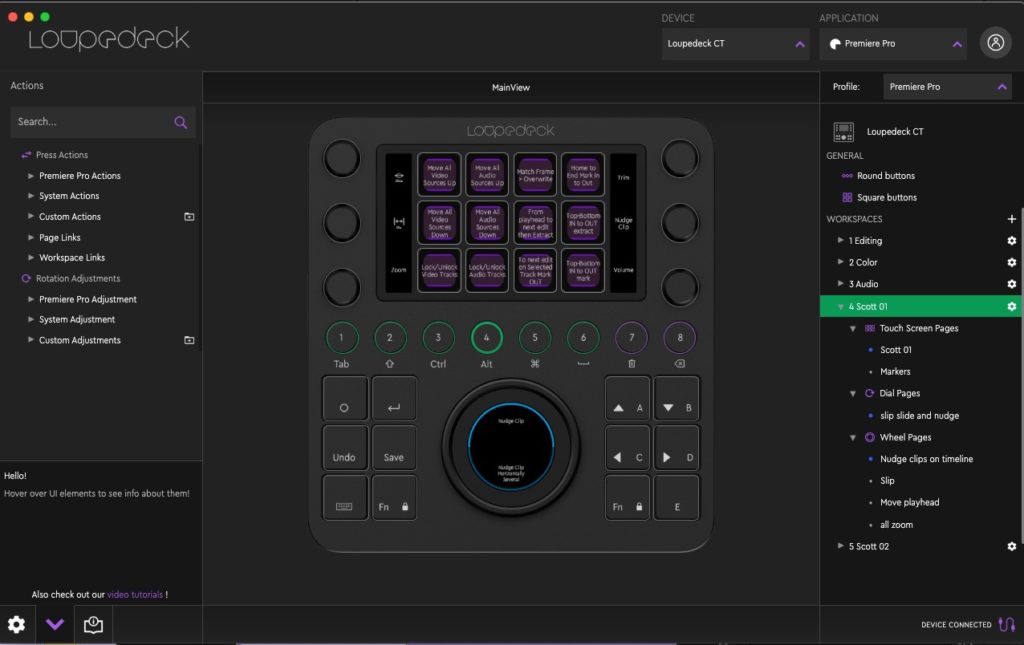Image resolution: width=1024 pixels, height=645 pixels.
Task: Click the keyboard button on the device
Action: [344, 498]
